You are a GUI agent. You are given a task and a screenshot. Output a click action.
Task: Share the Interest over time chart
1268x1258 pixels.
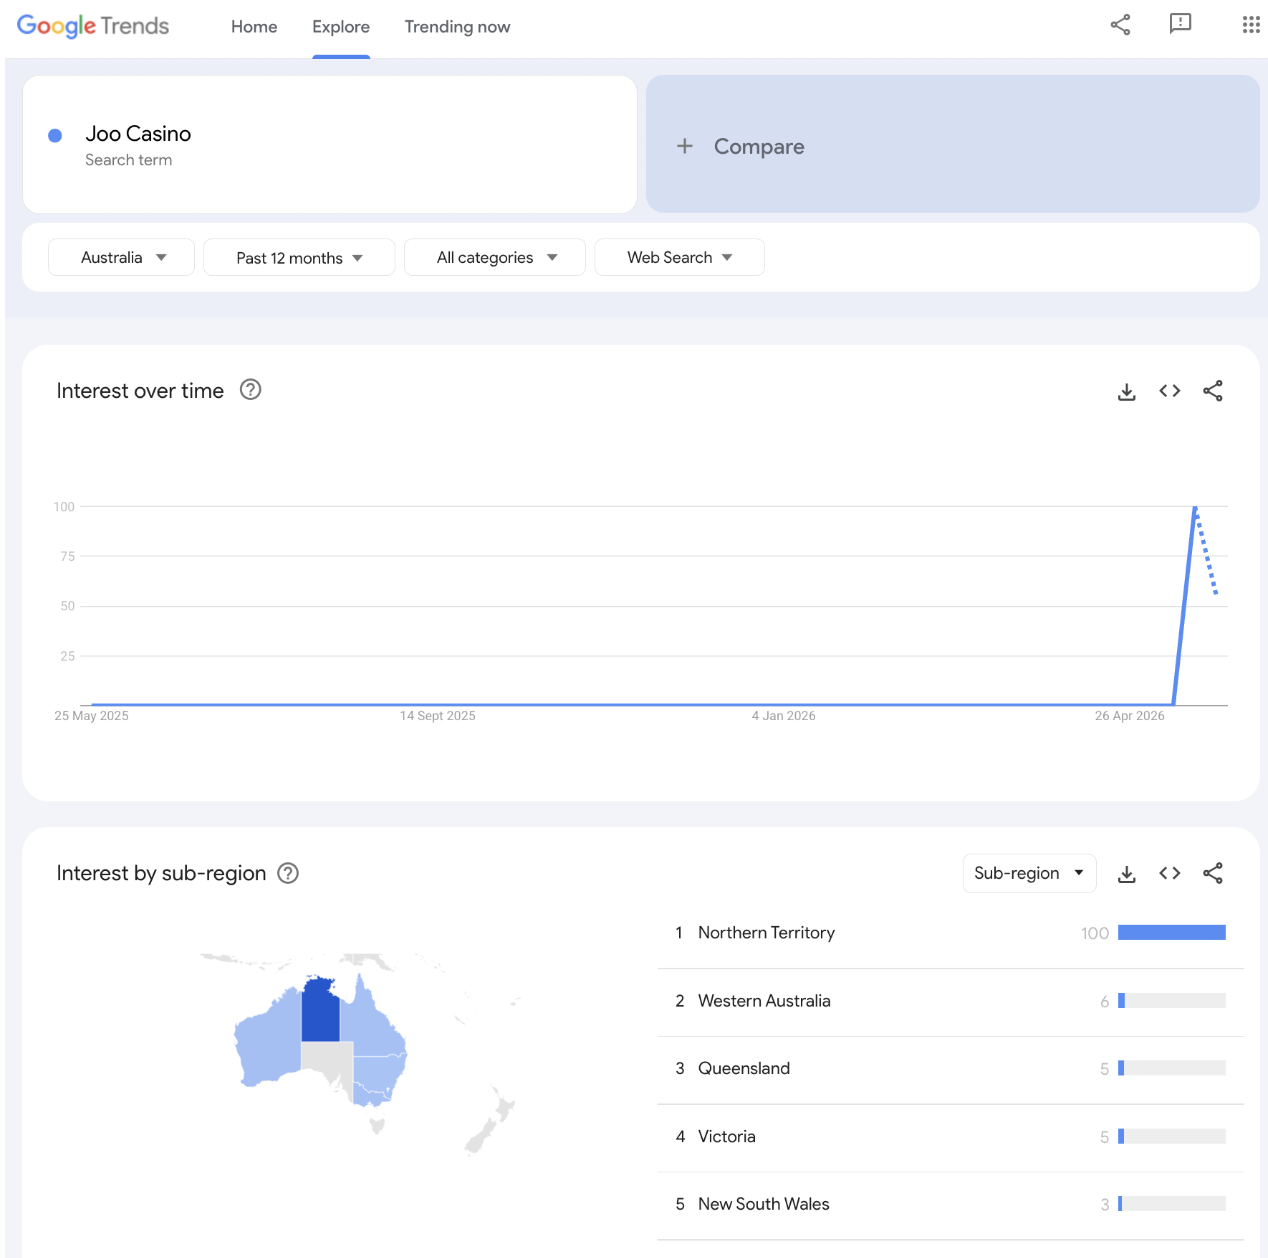point(1213,391)
